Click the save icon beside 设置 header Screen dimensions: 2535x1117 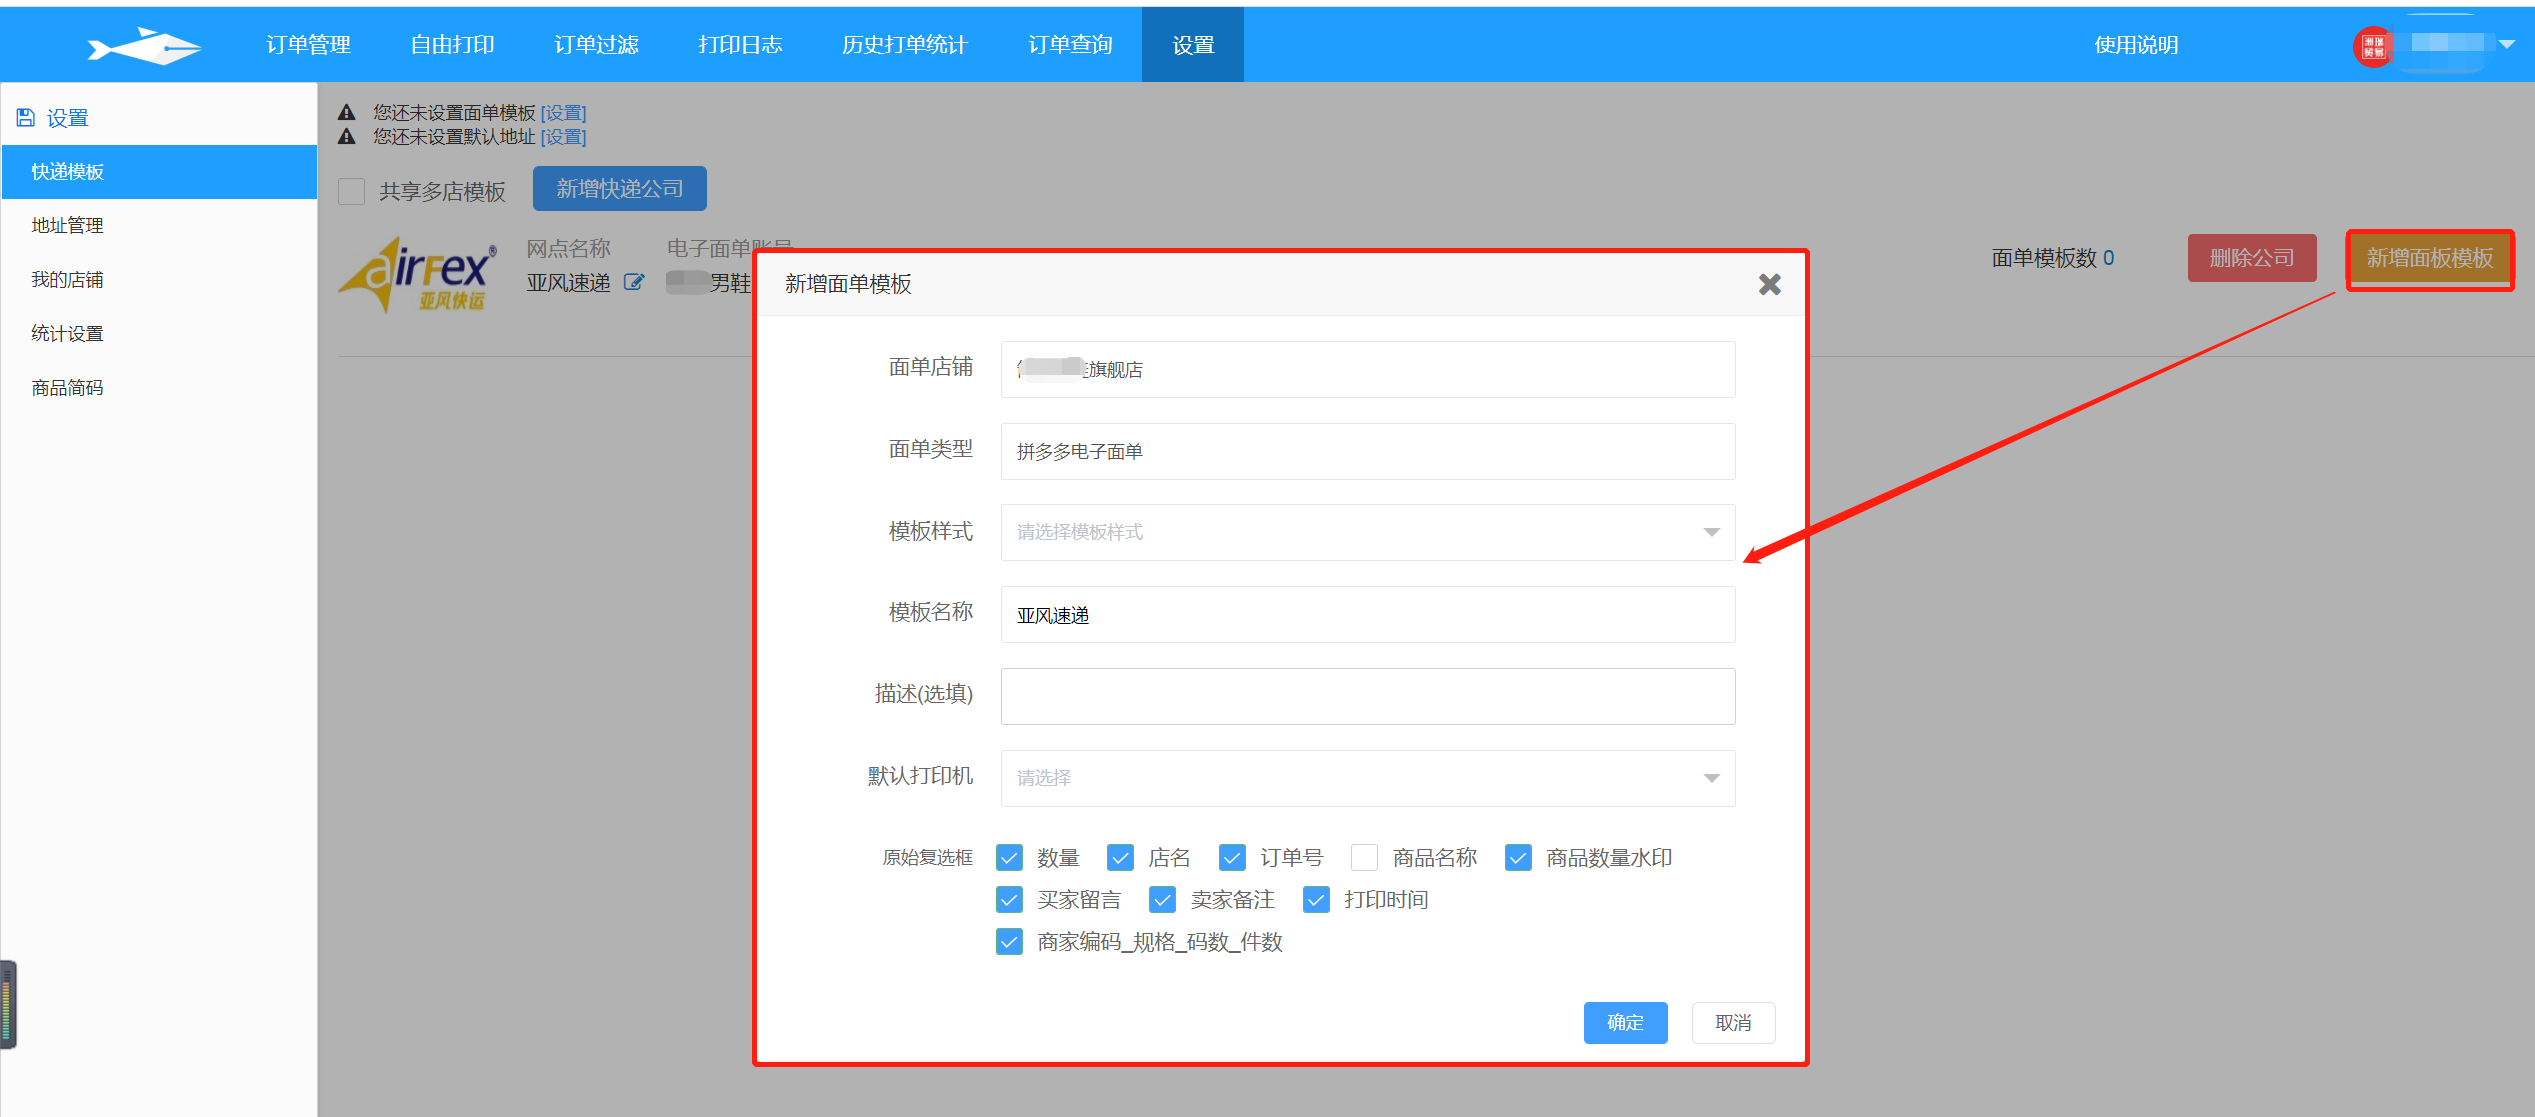26,118
